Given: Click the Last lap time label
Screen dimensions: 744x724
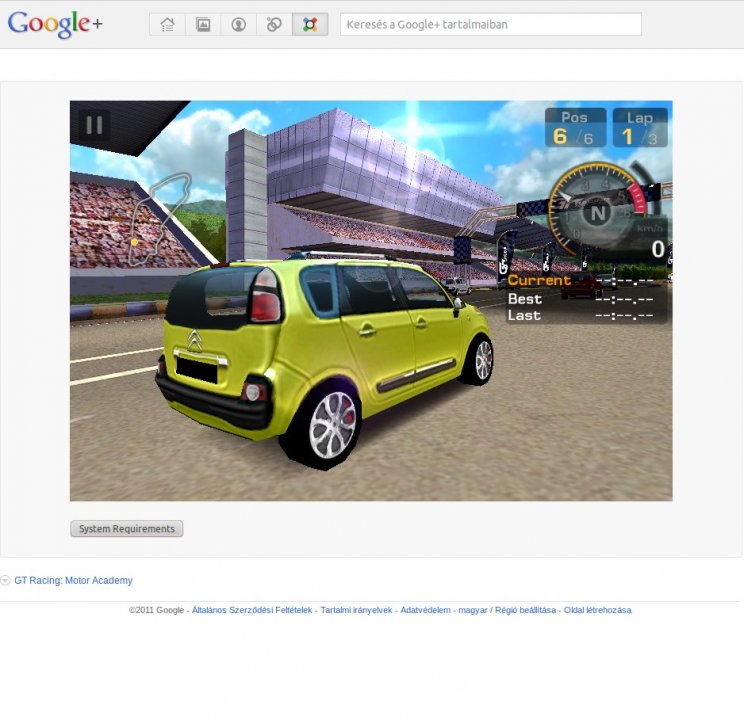Looking at the screenshot, I should [524, 316].
